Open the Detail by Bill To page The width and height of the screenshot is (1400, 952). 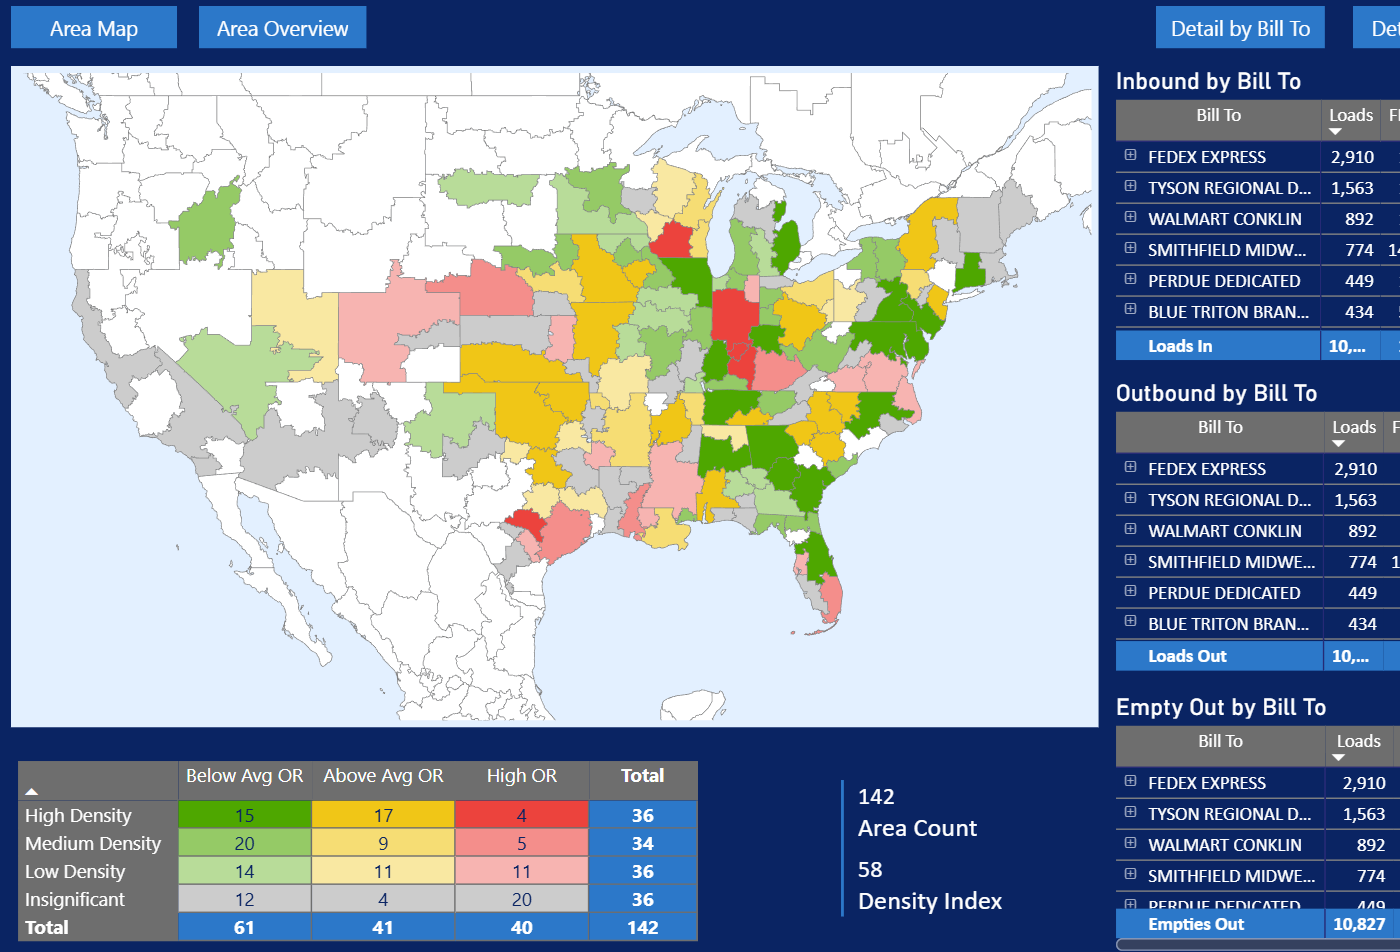1240,28
